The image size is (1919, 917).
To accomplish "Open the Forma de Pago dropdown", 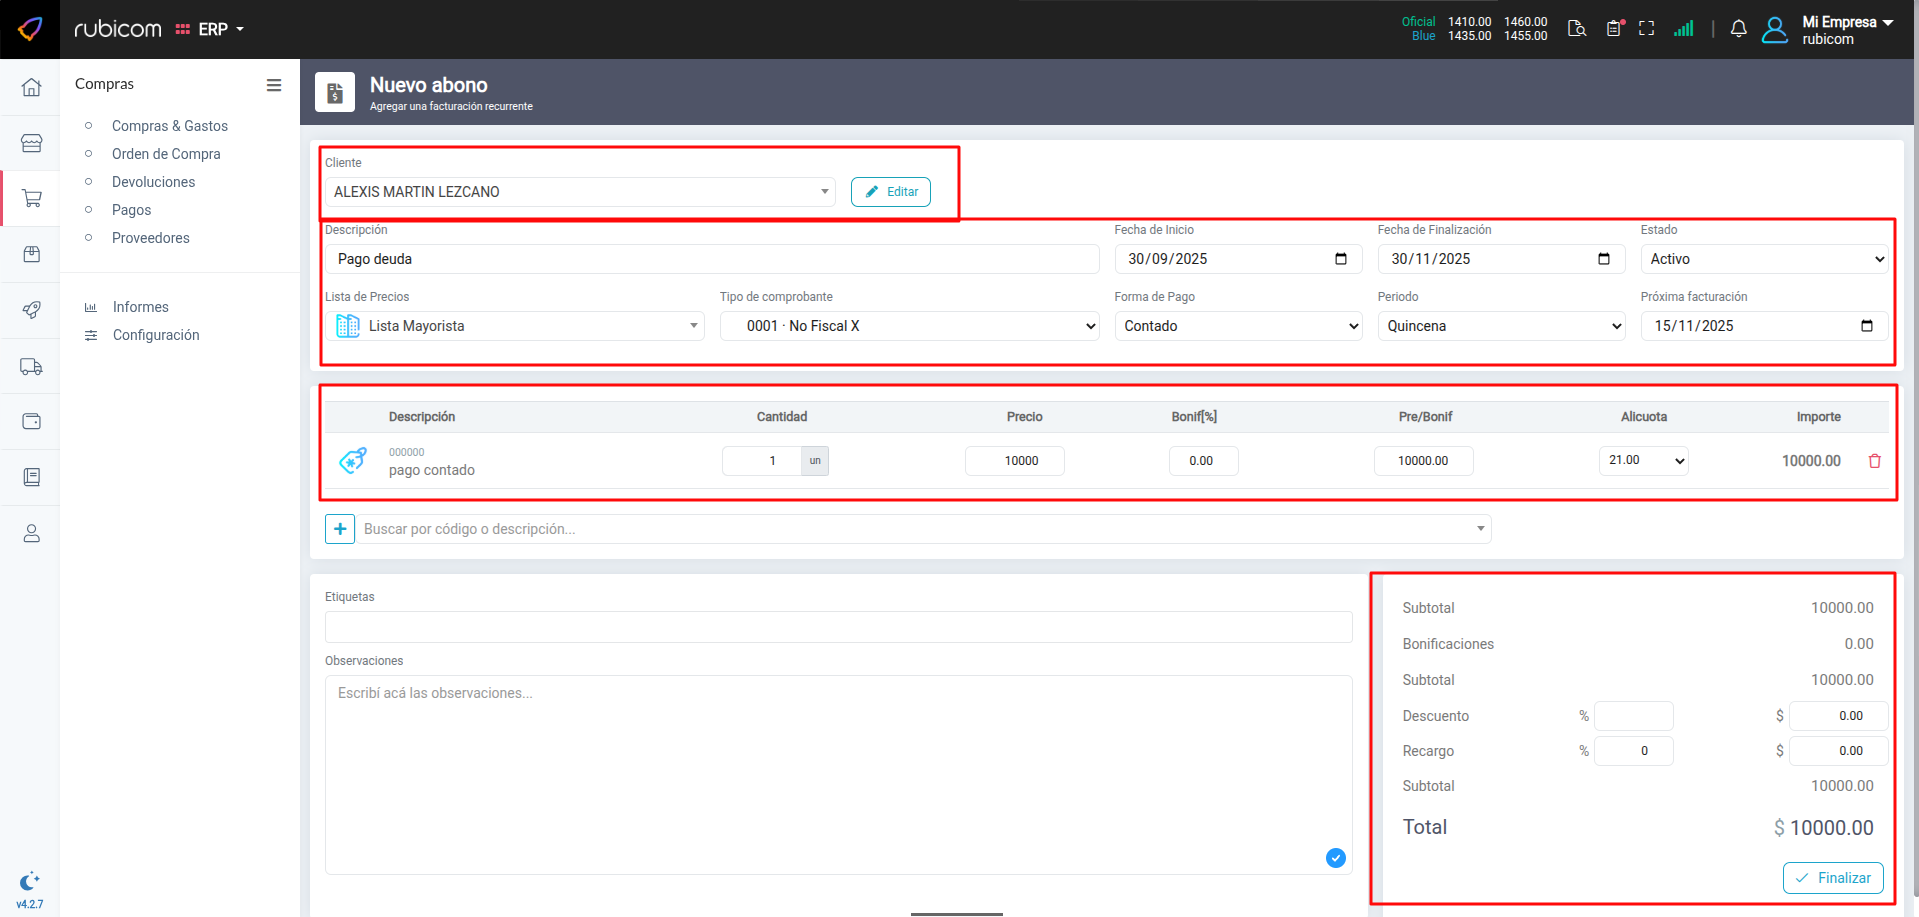I will [1238, 326].
